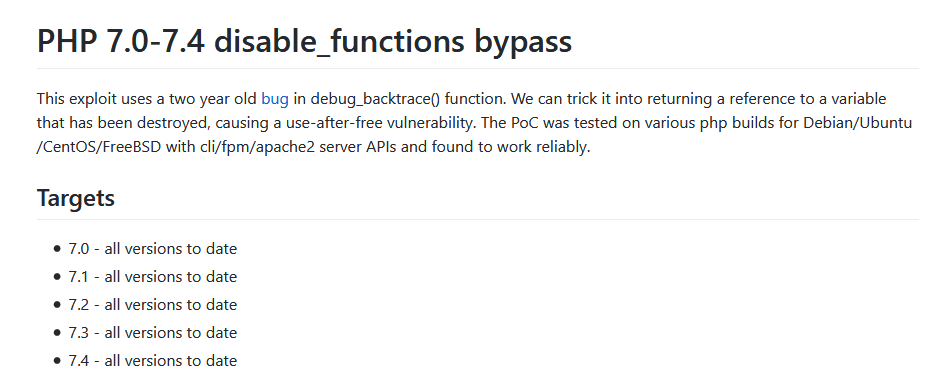Image resolution: width=938 pixels, height=380 pixels.
Task: Click the bullet point before the 7.2 entry
Action: point(57,305)
